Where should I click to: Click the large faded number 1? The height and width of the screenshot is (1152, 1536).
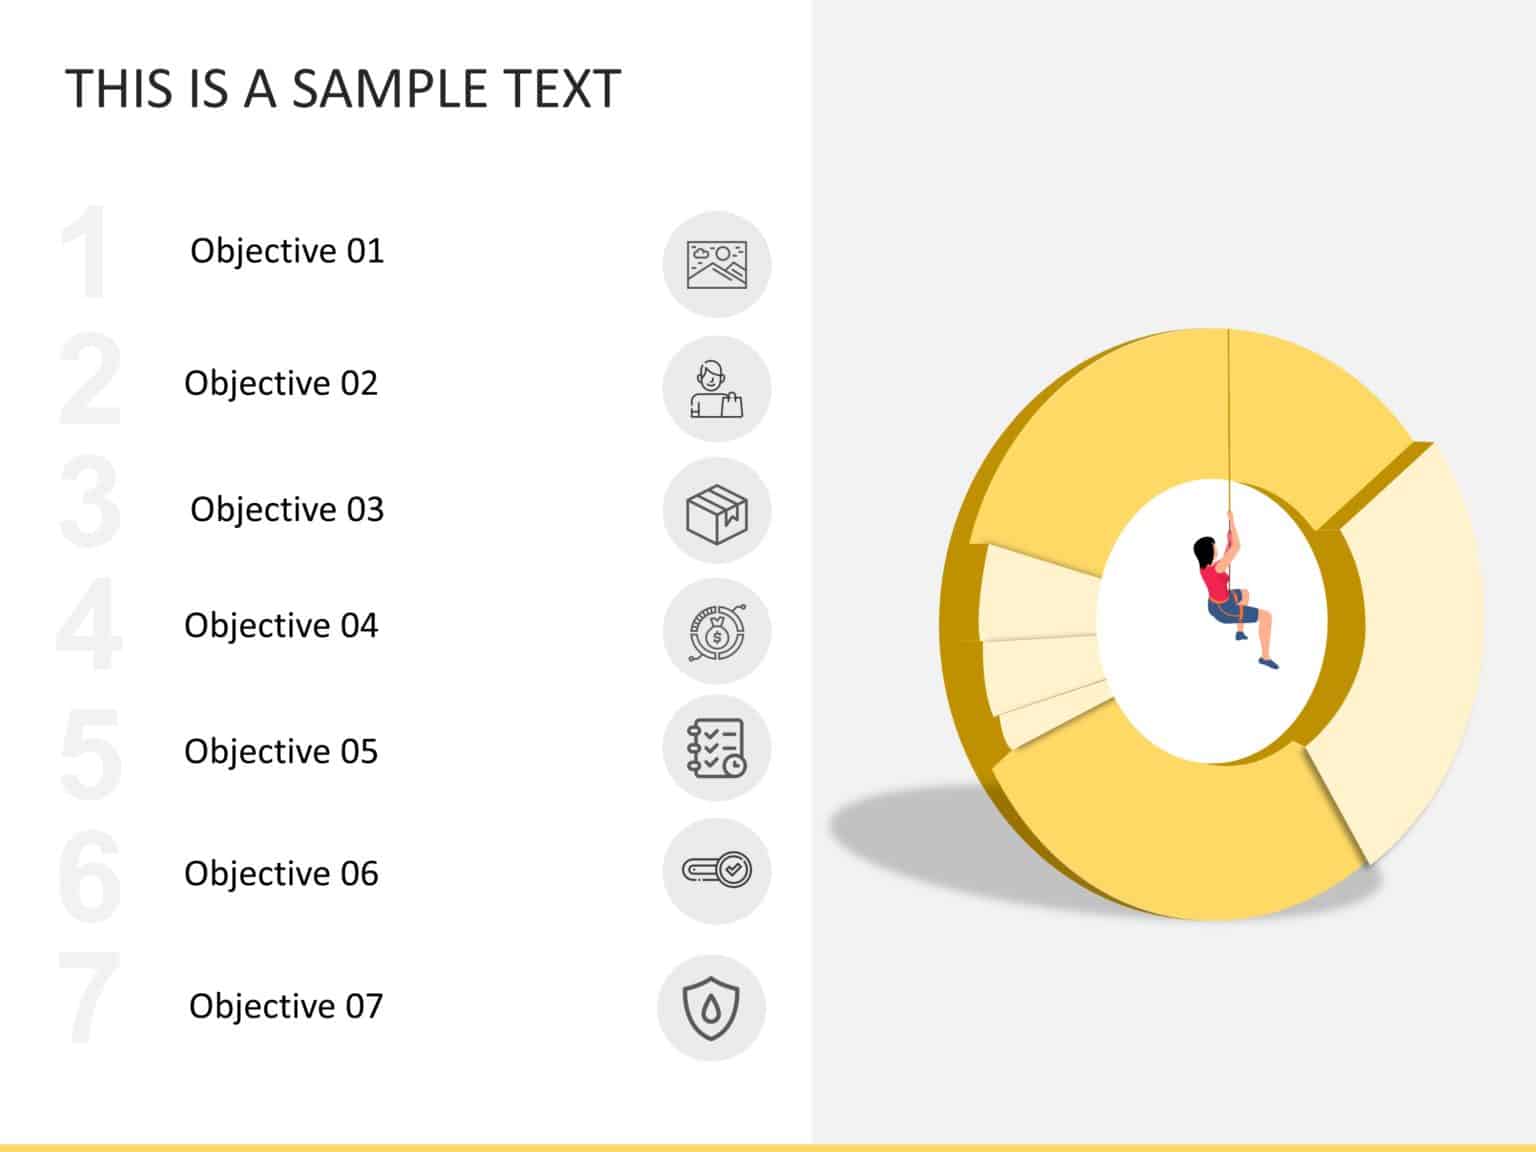click(88, 250)
